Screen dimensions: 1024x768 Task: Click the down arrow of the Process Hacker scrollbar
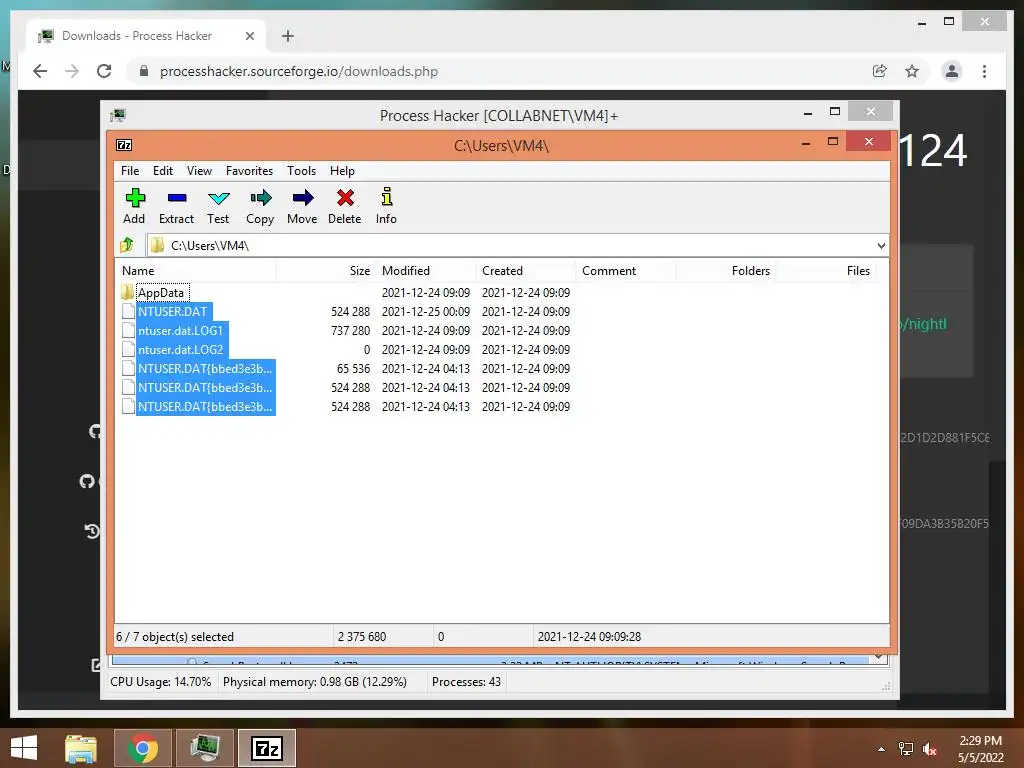click(x=879, y=658)
